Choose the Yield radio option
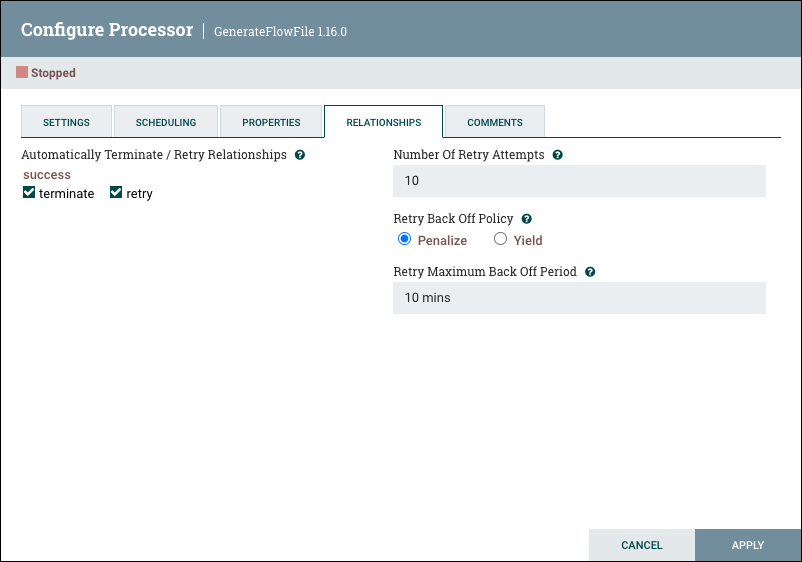 click(x=501, y=239)
